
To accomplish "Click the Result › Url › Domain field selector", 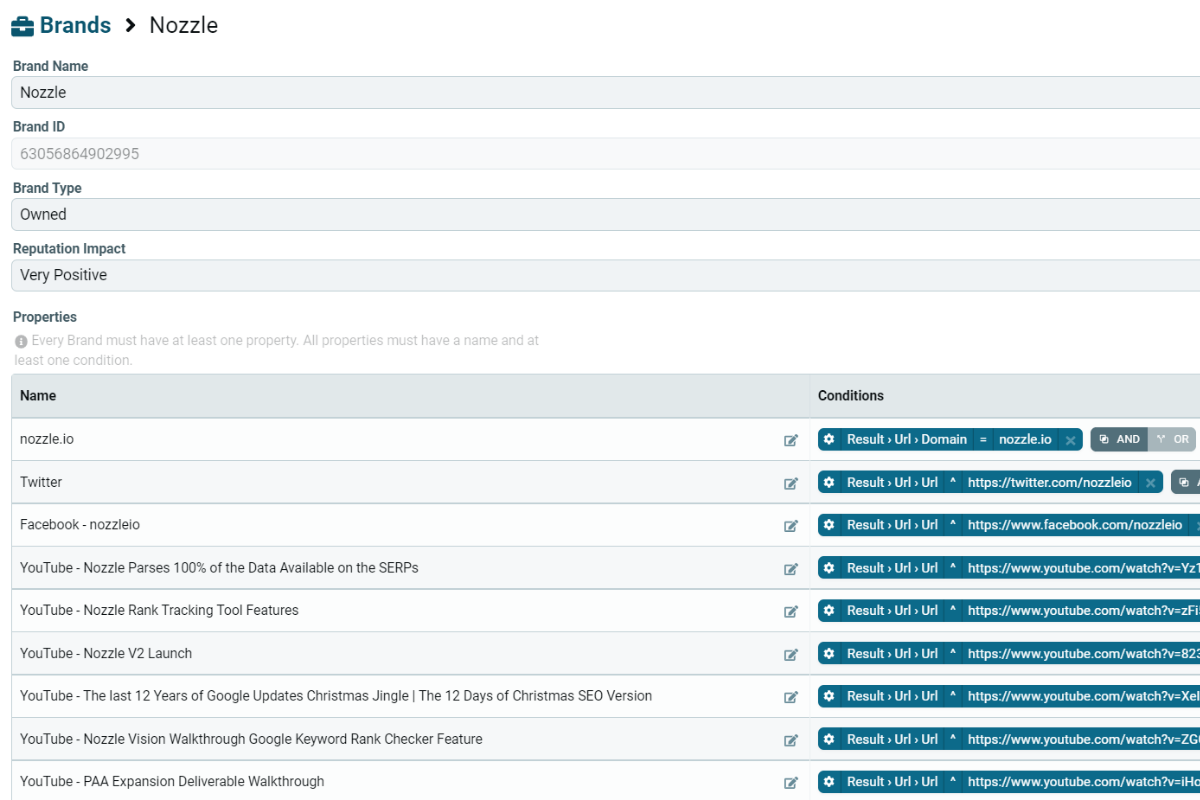I will coord(907,439).
